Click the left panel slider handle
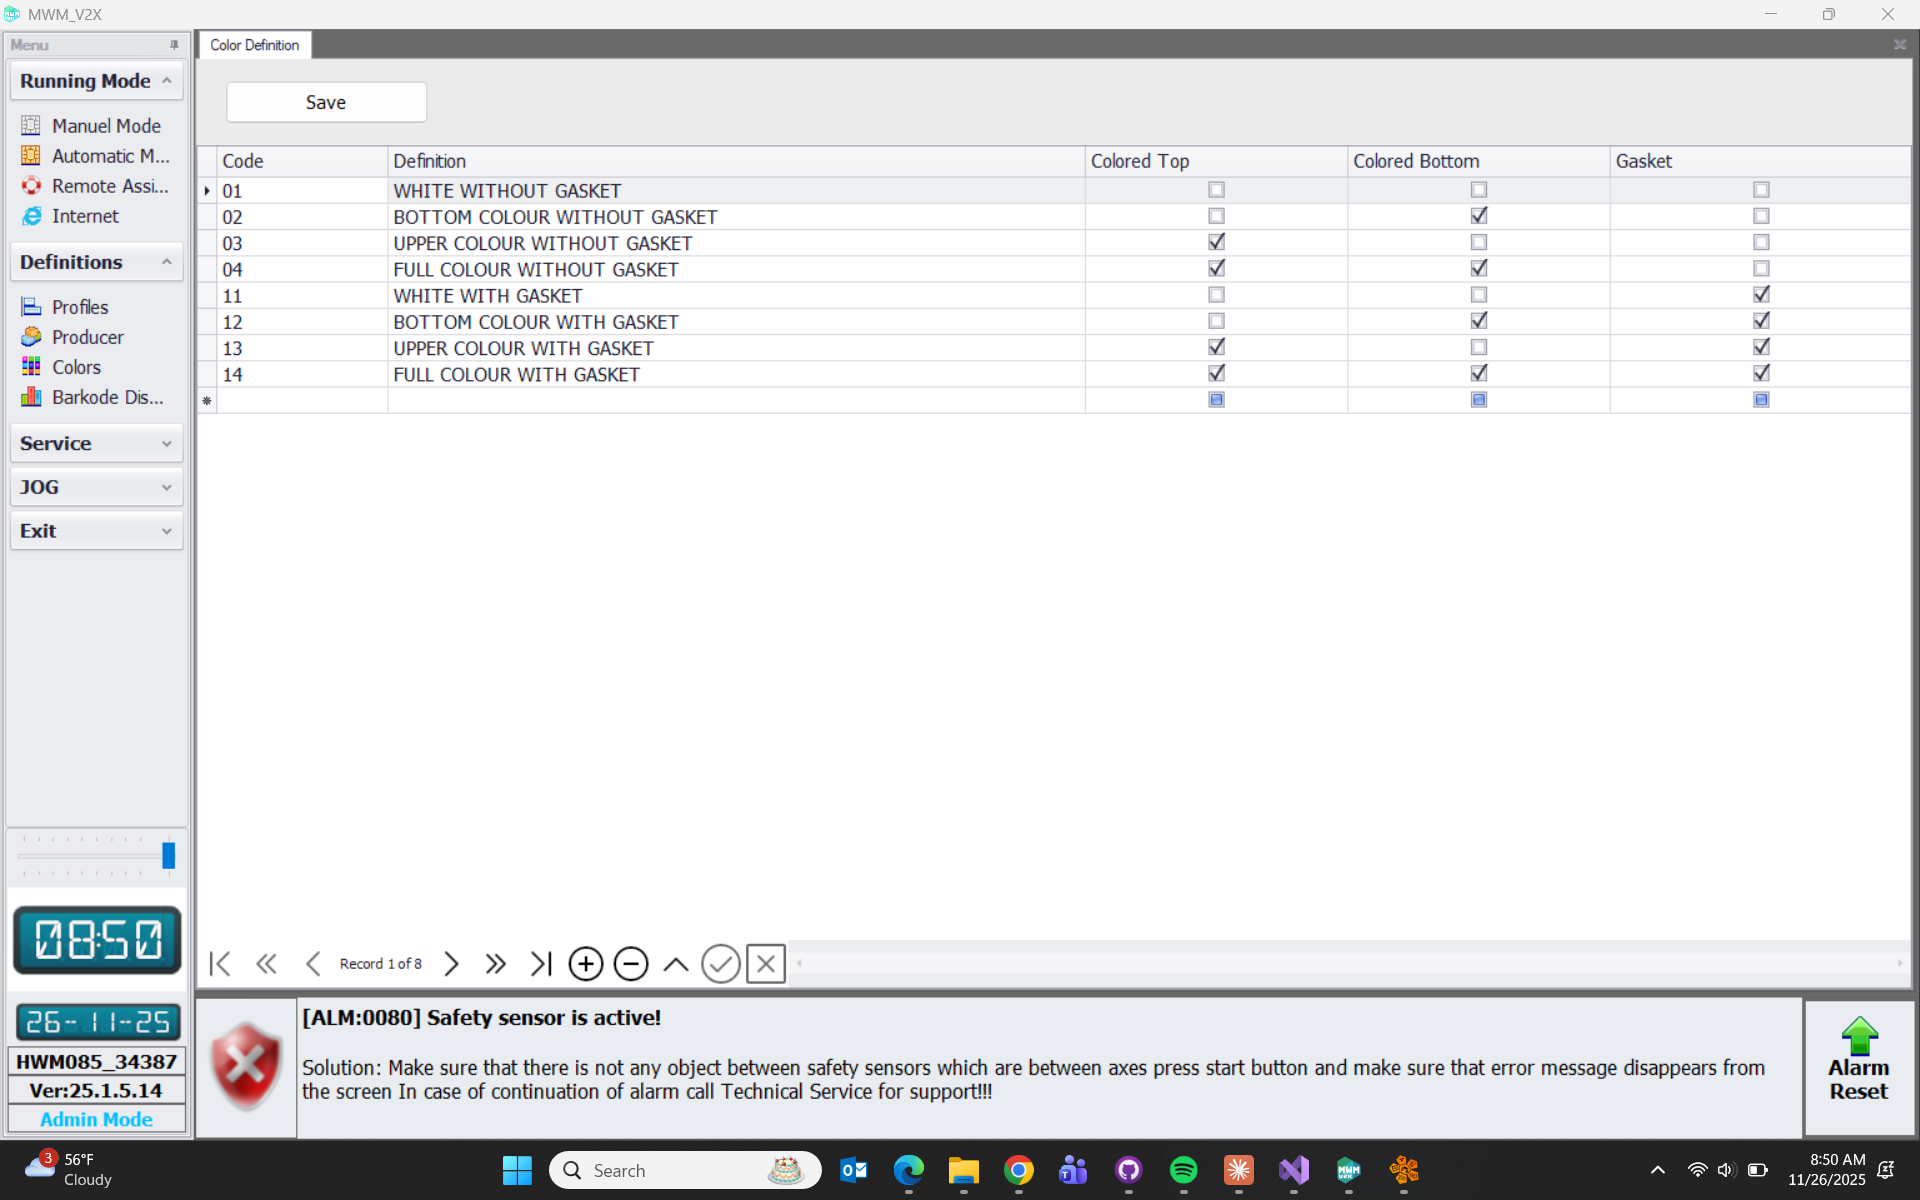This screenshot has height=1200, width=1920. click(168, 855)
